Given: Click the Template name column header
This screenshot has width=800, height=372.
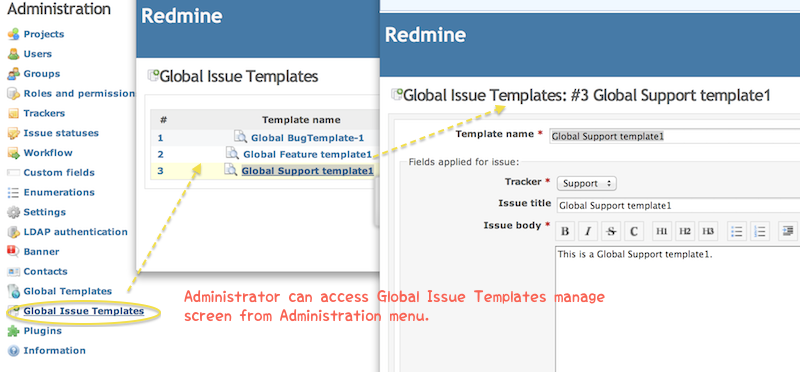Looking at the screenshot, I should pos(301,120).
